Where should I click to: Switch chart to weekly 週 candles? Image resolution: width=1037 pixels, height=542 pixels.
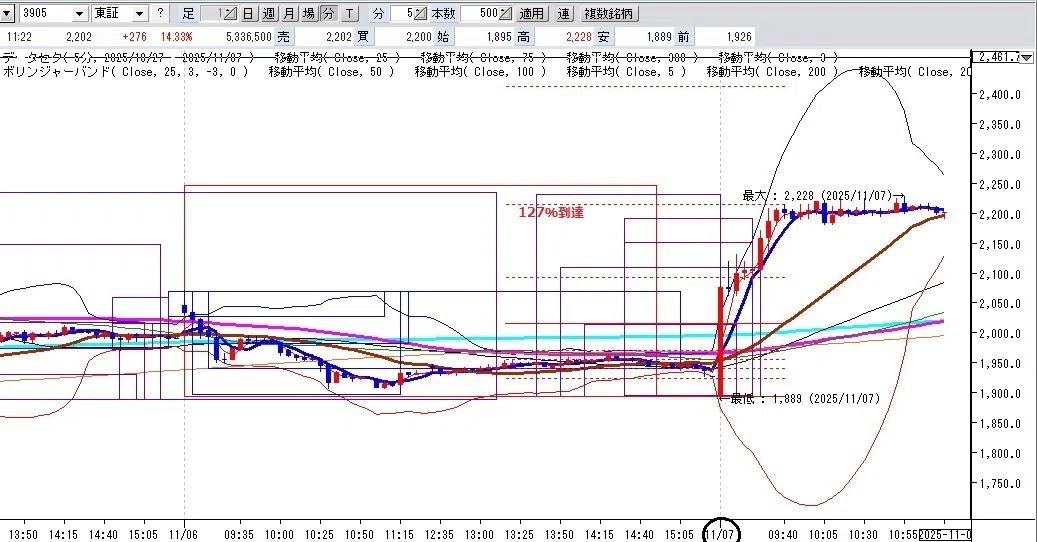(268, 13)
